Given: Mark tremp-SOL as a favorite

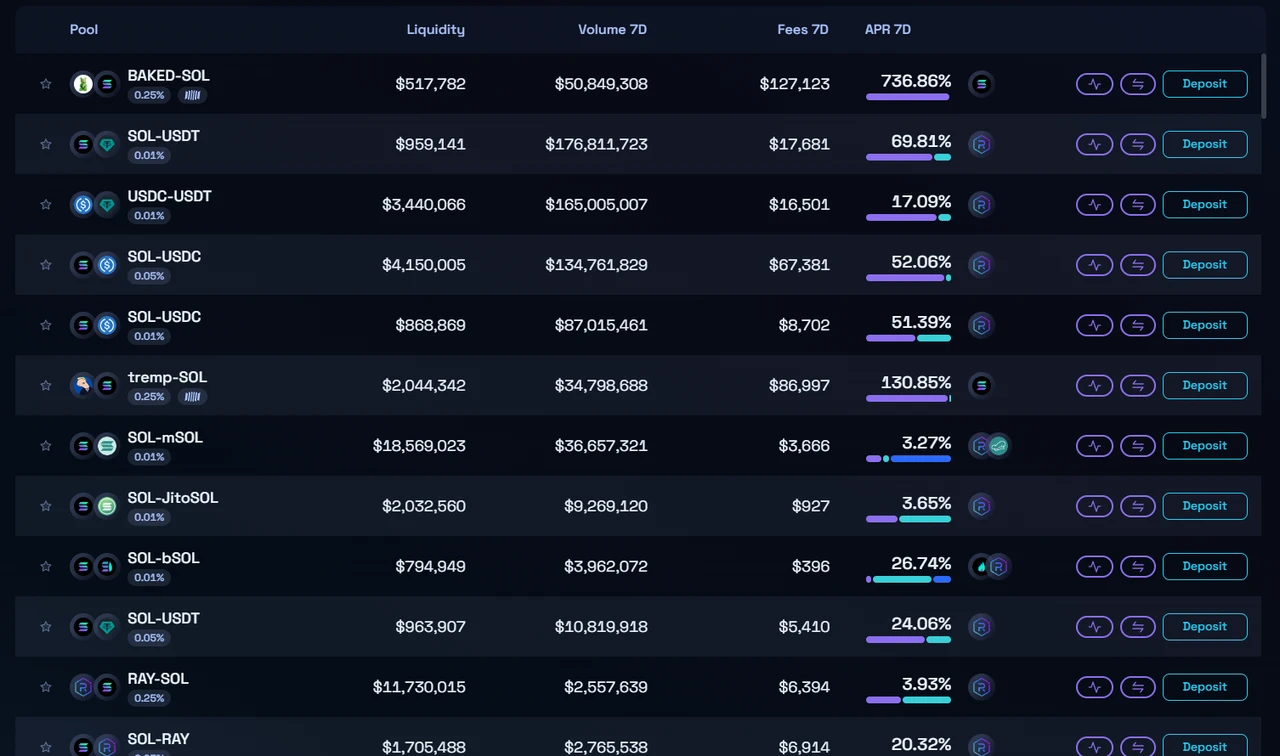Looking at the screenshot, I should pos(45,385).
